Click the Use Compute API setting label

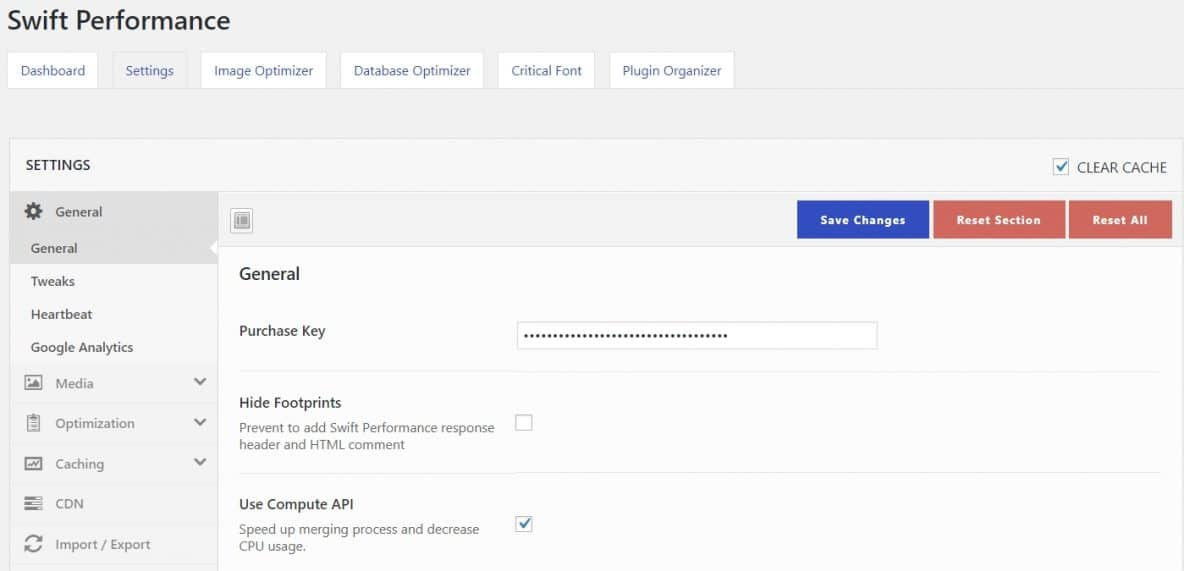(296, 504)
